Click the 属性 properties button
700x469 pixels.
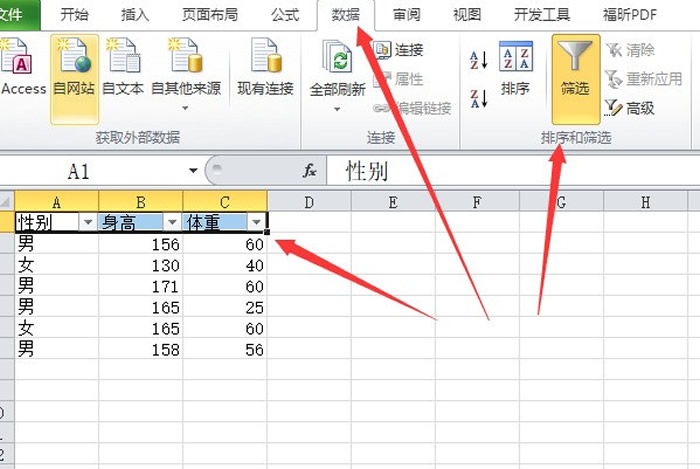(x=399, y=79)
